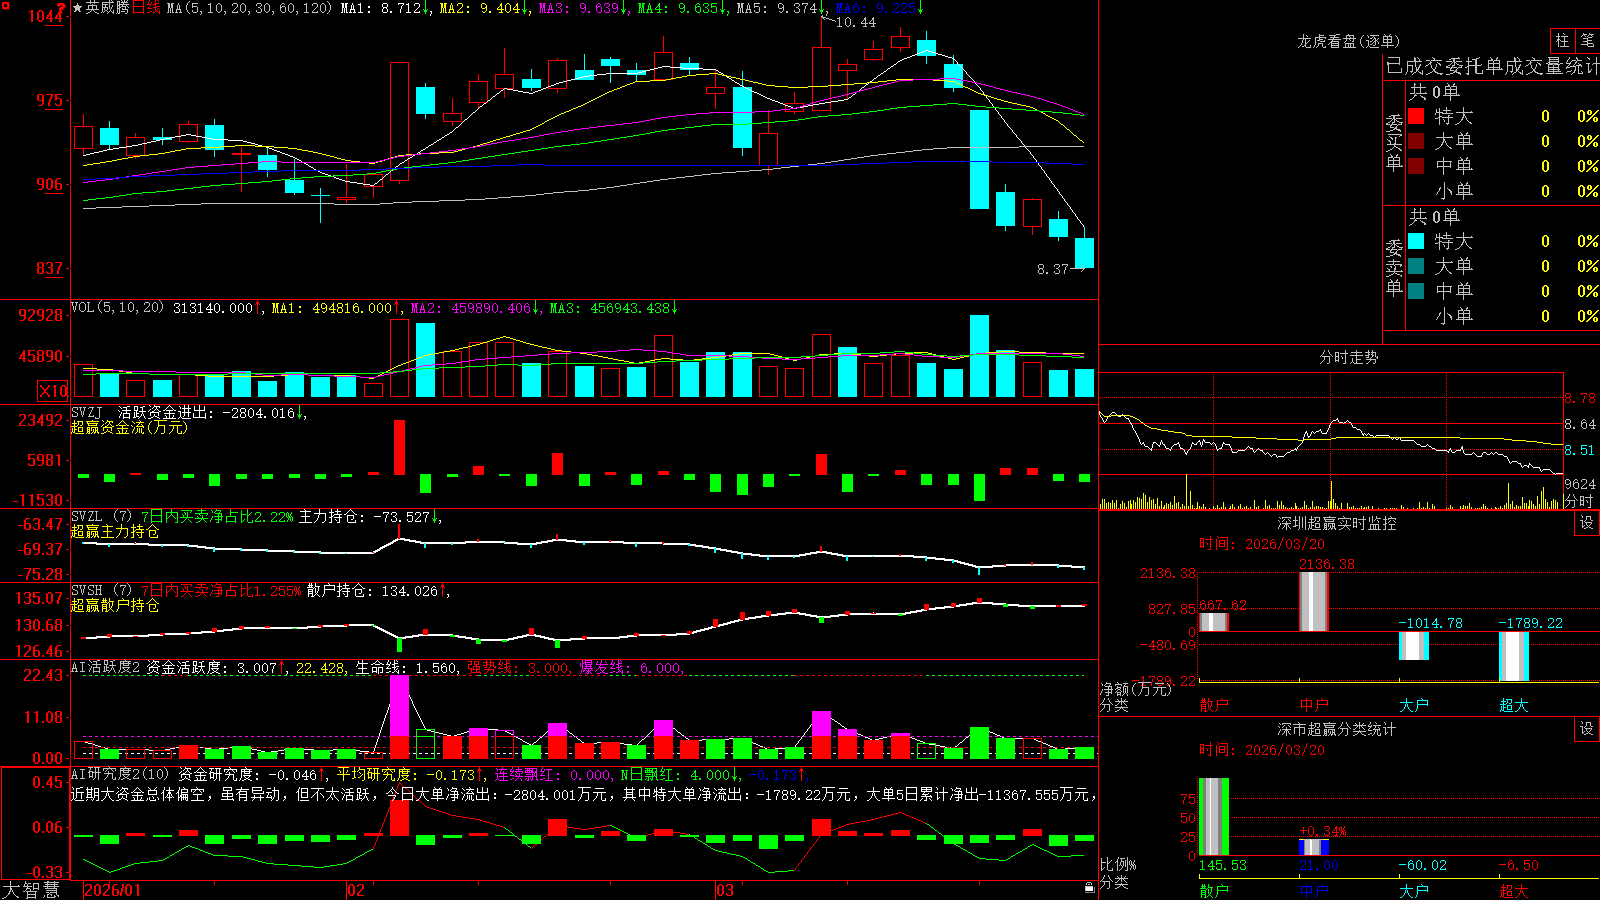The width and height of the screenshot is (1600, 900).
Task: Click the 02 month marker on timeline
Action: [356, 890]
